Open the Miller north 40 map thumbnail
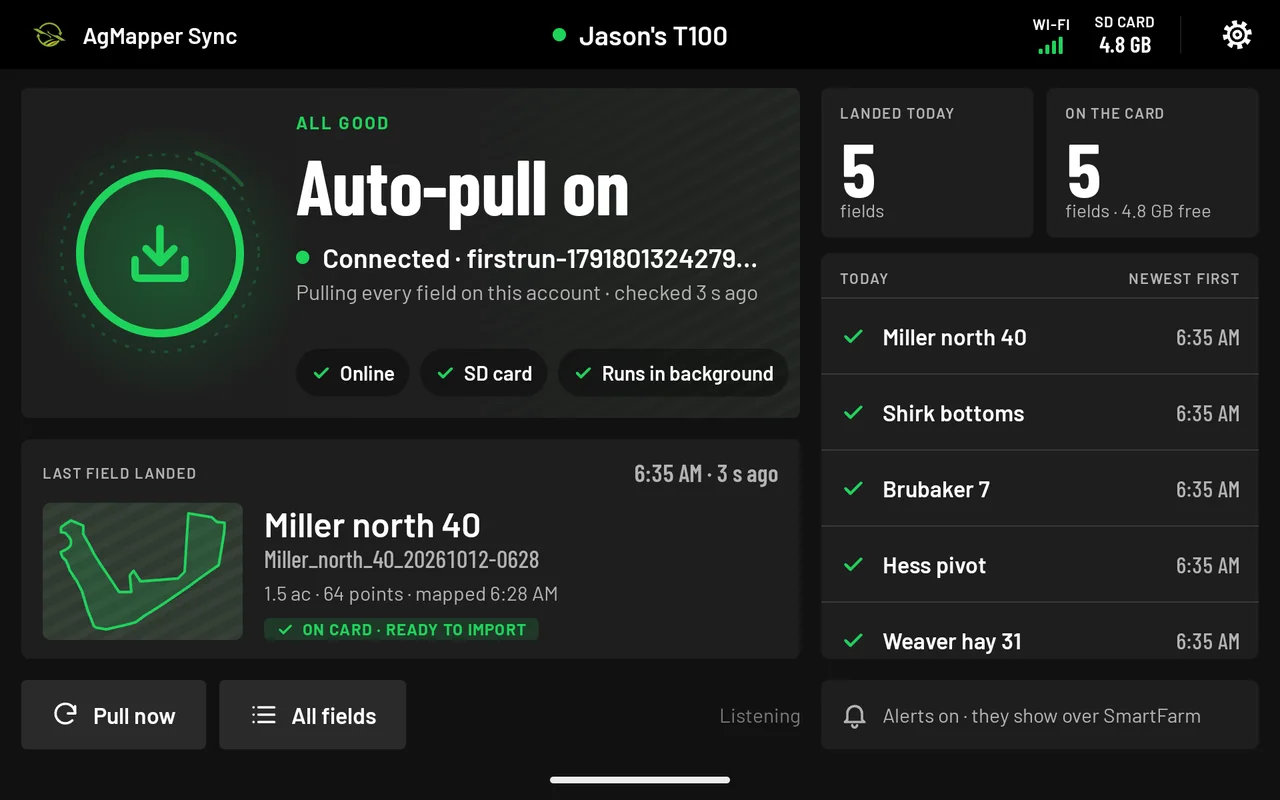The height and width of the screenshot is (800, 1280). pos(143,571)
